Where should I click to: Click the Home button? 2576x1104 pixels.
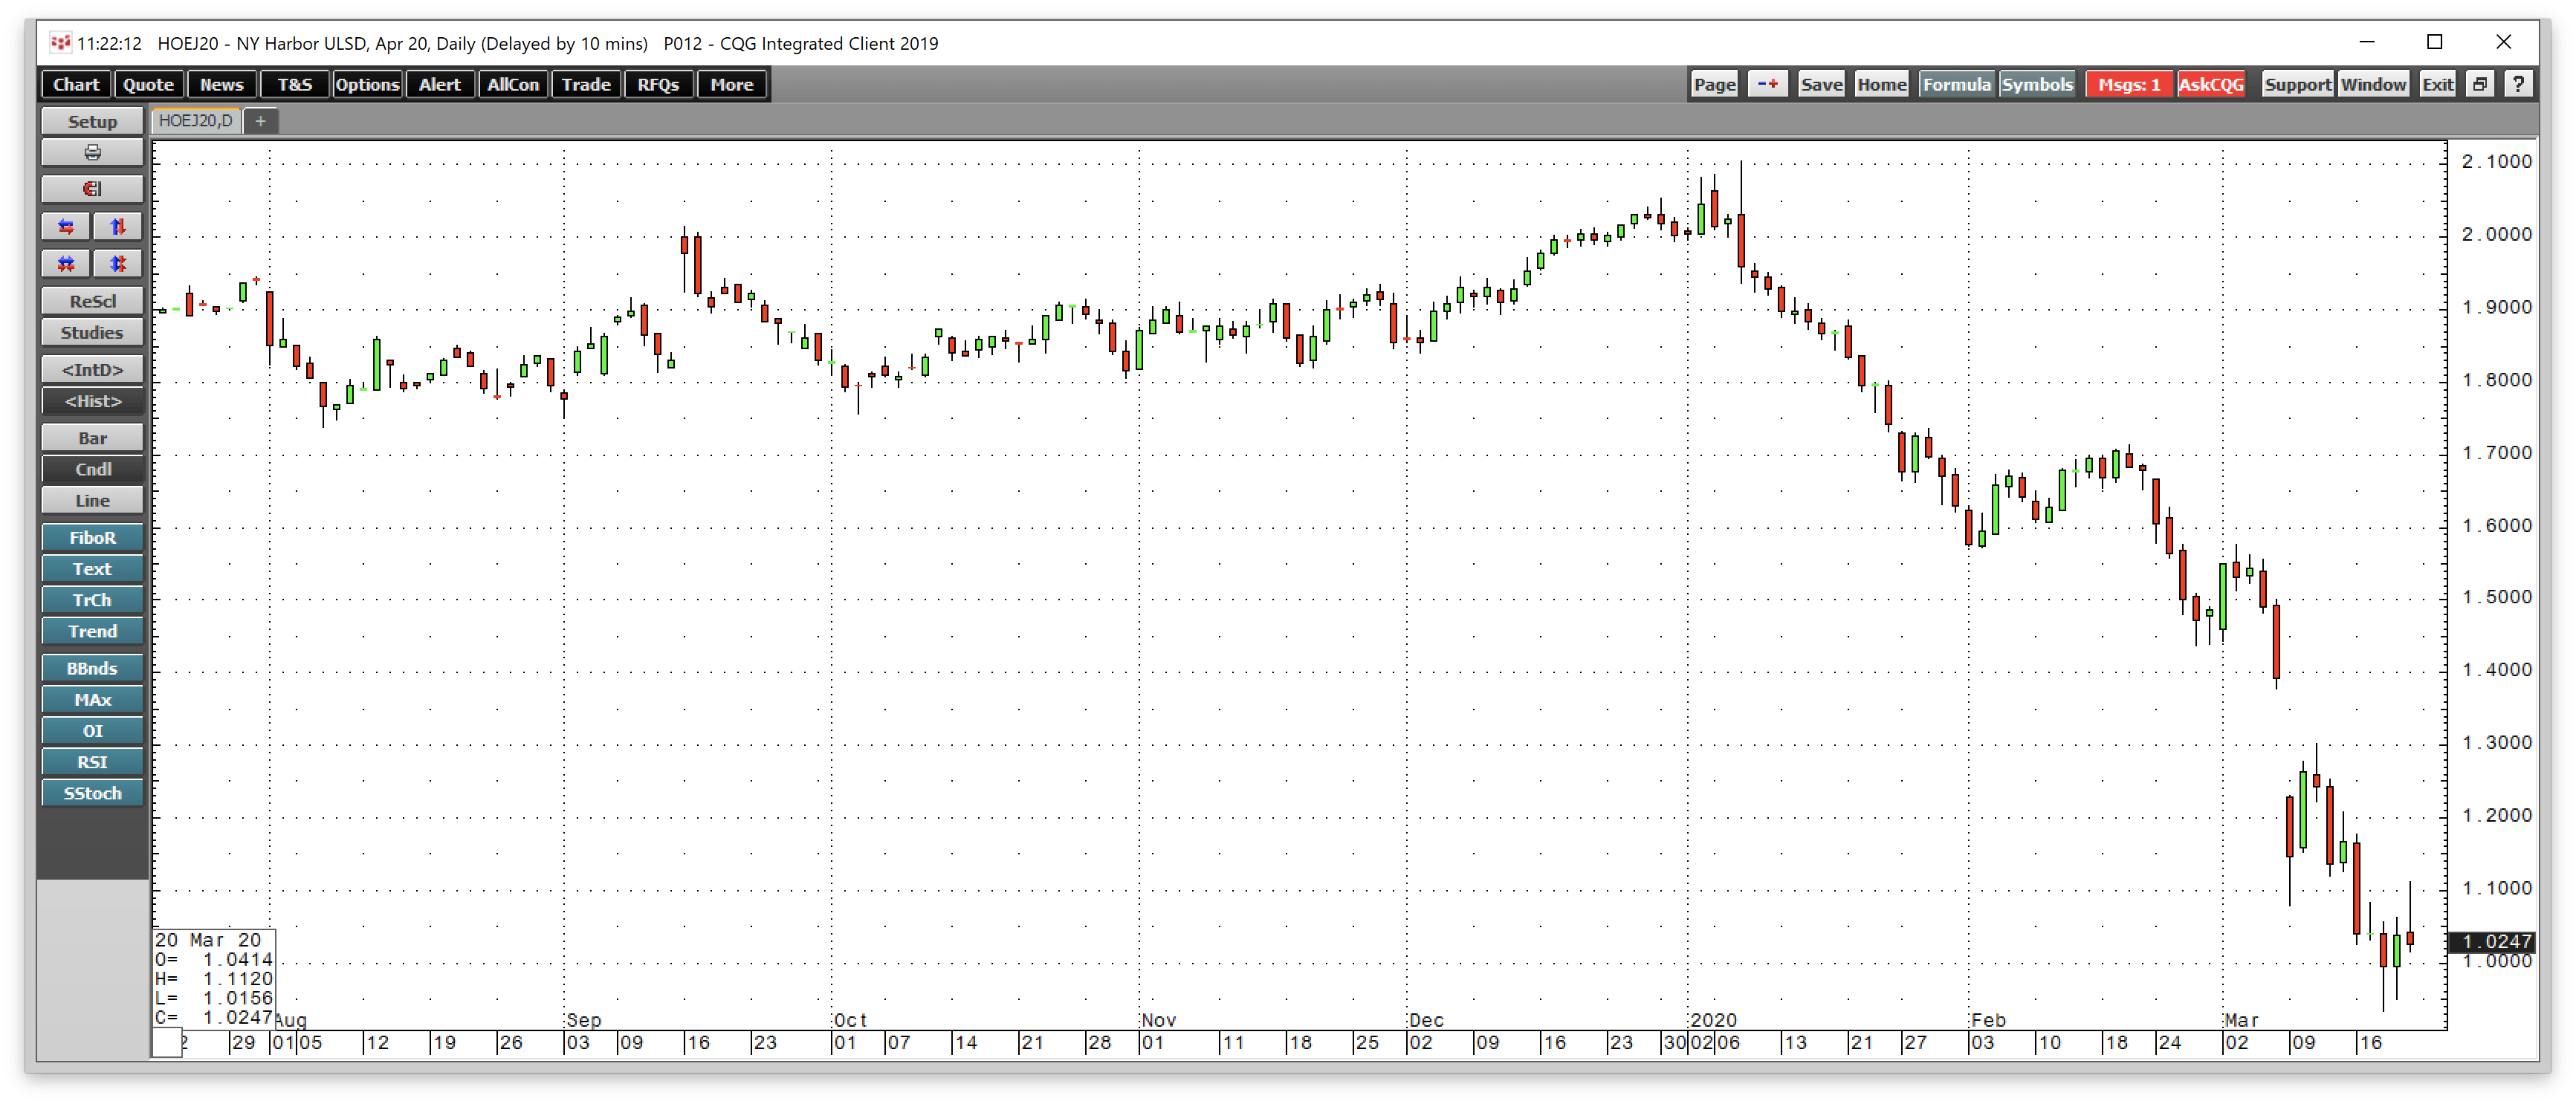[x=1881, y=84]
